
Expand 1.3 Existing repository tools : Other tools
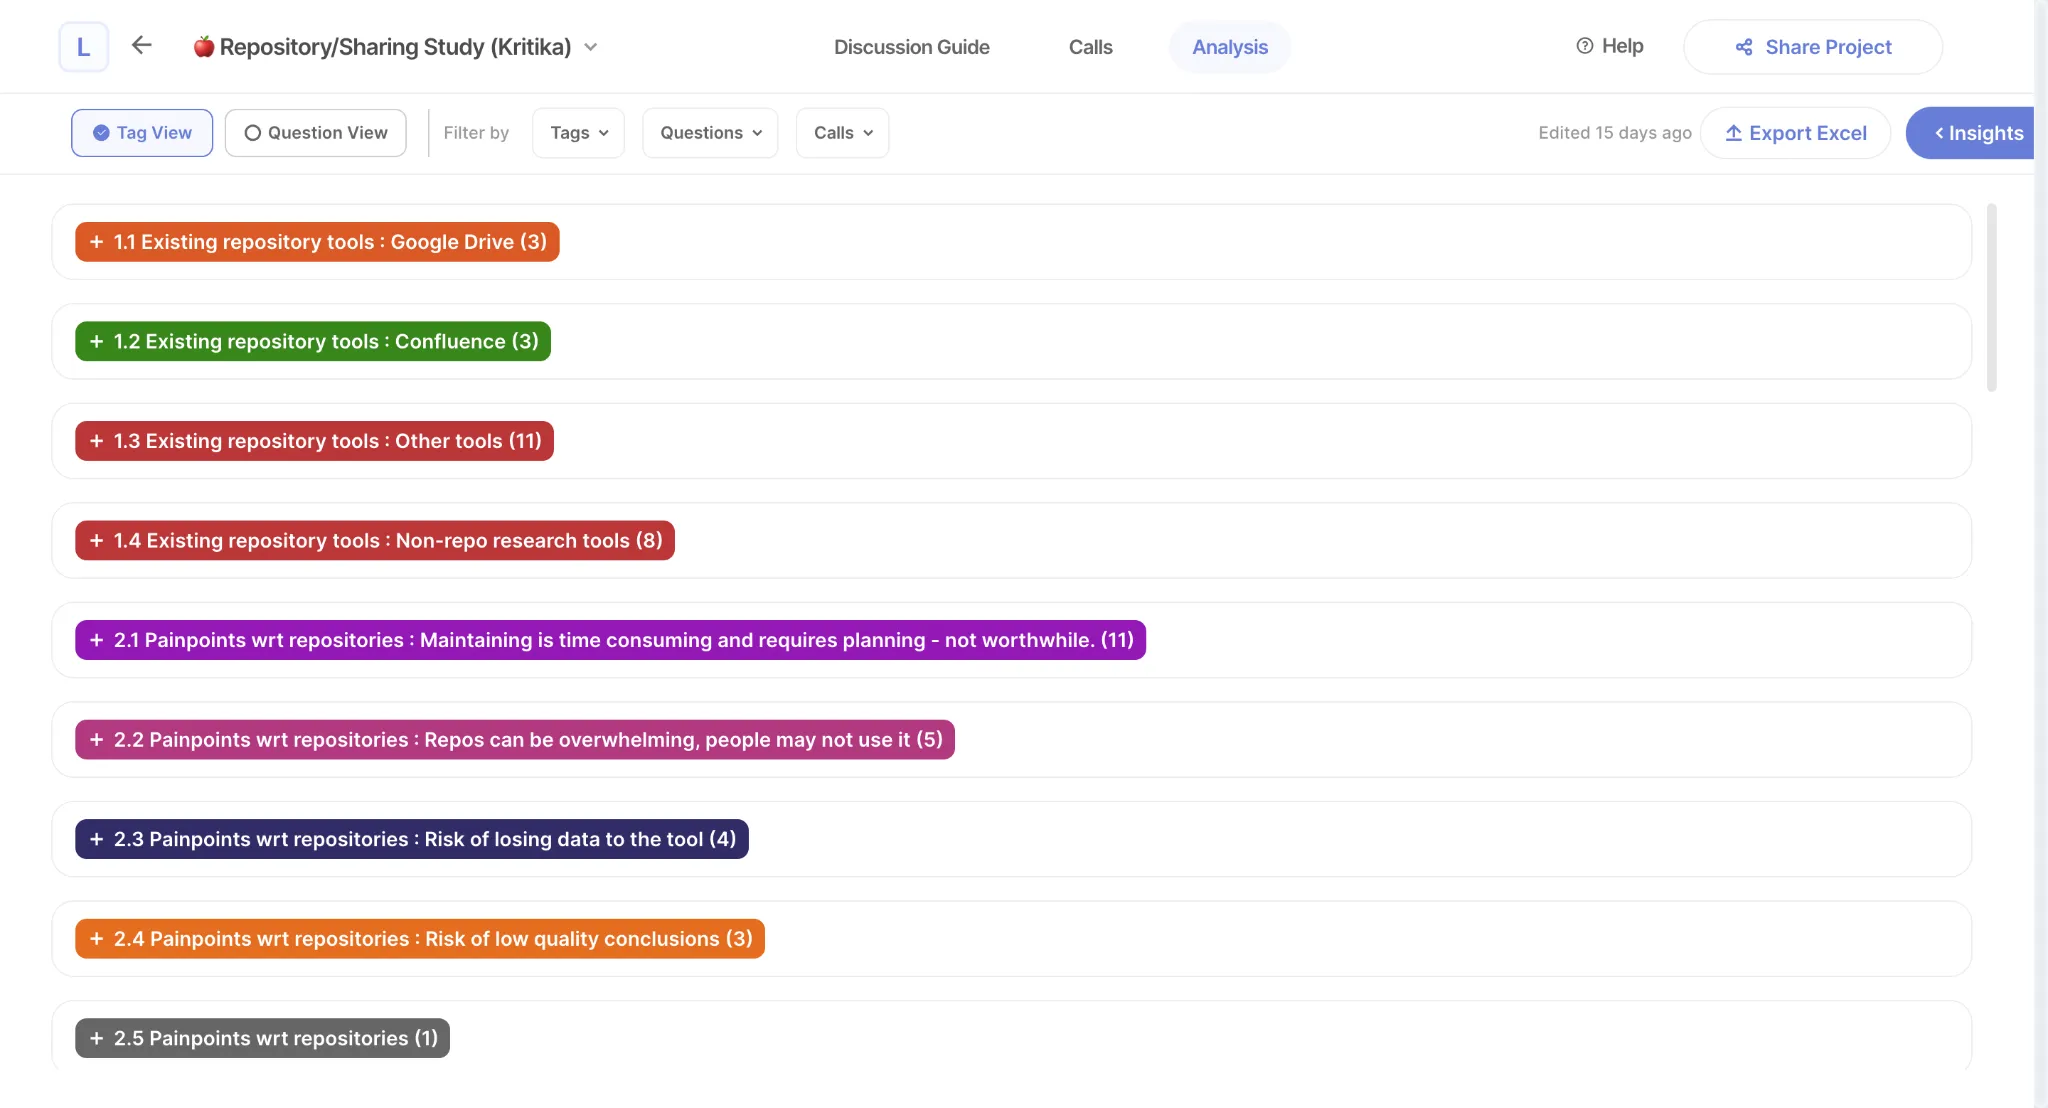point(314,441)
